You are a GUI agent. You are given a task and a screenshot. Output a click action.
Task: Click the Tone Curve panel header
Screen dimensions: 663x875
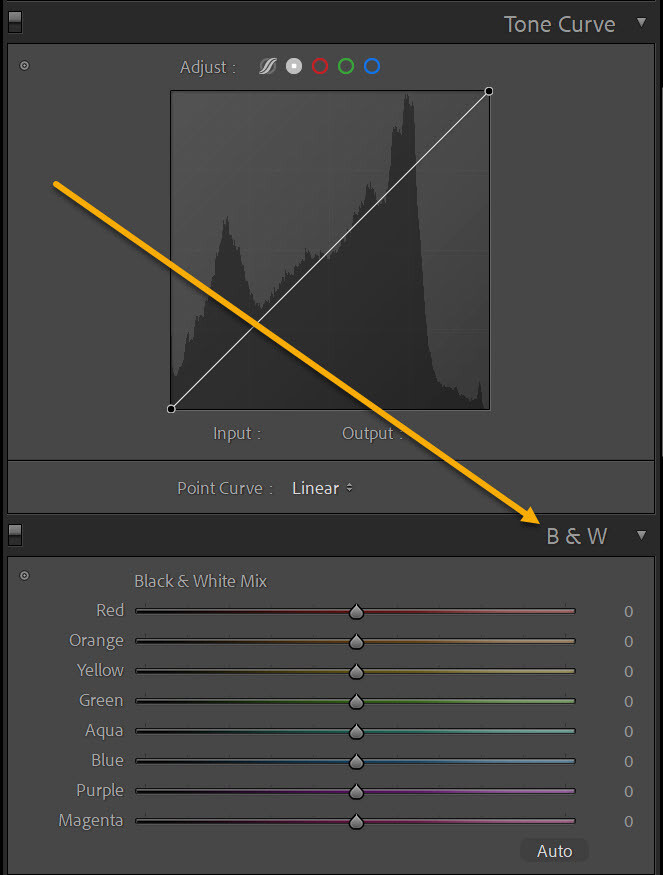pos(560,23)
